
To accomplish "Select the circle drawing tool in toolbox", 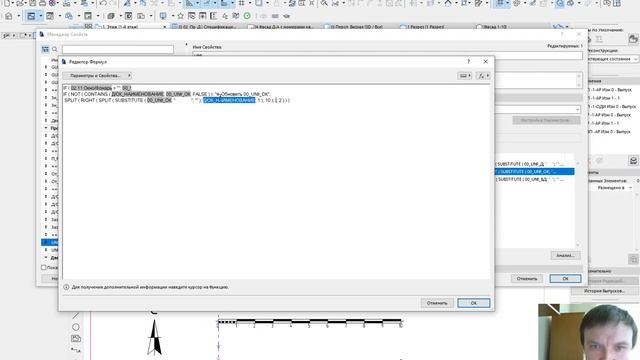I will click(76, 327).
